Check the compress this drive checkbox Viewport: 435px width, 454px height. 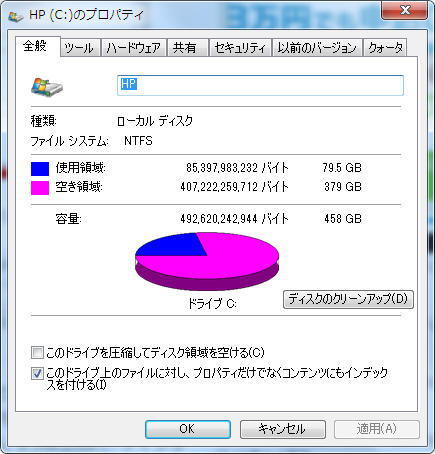(x=37, y=352)
